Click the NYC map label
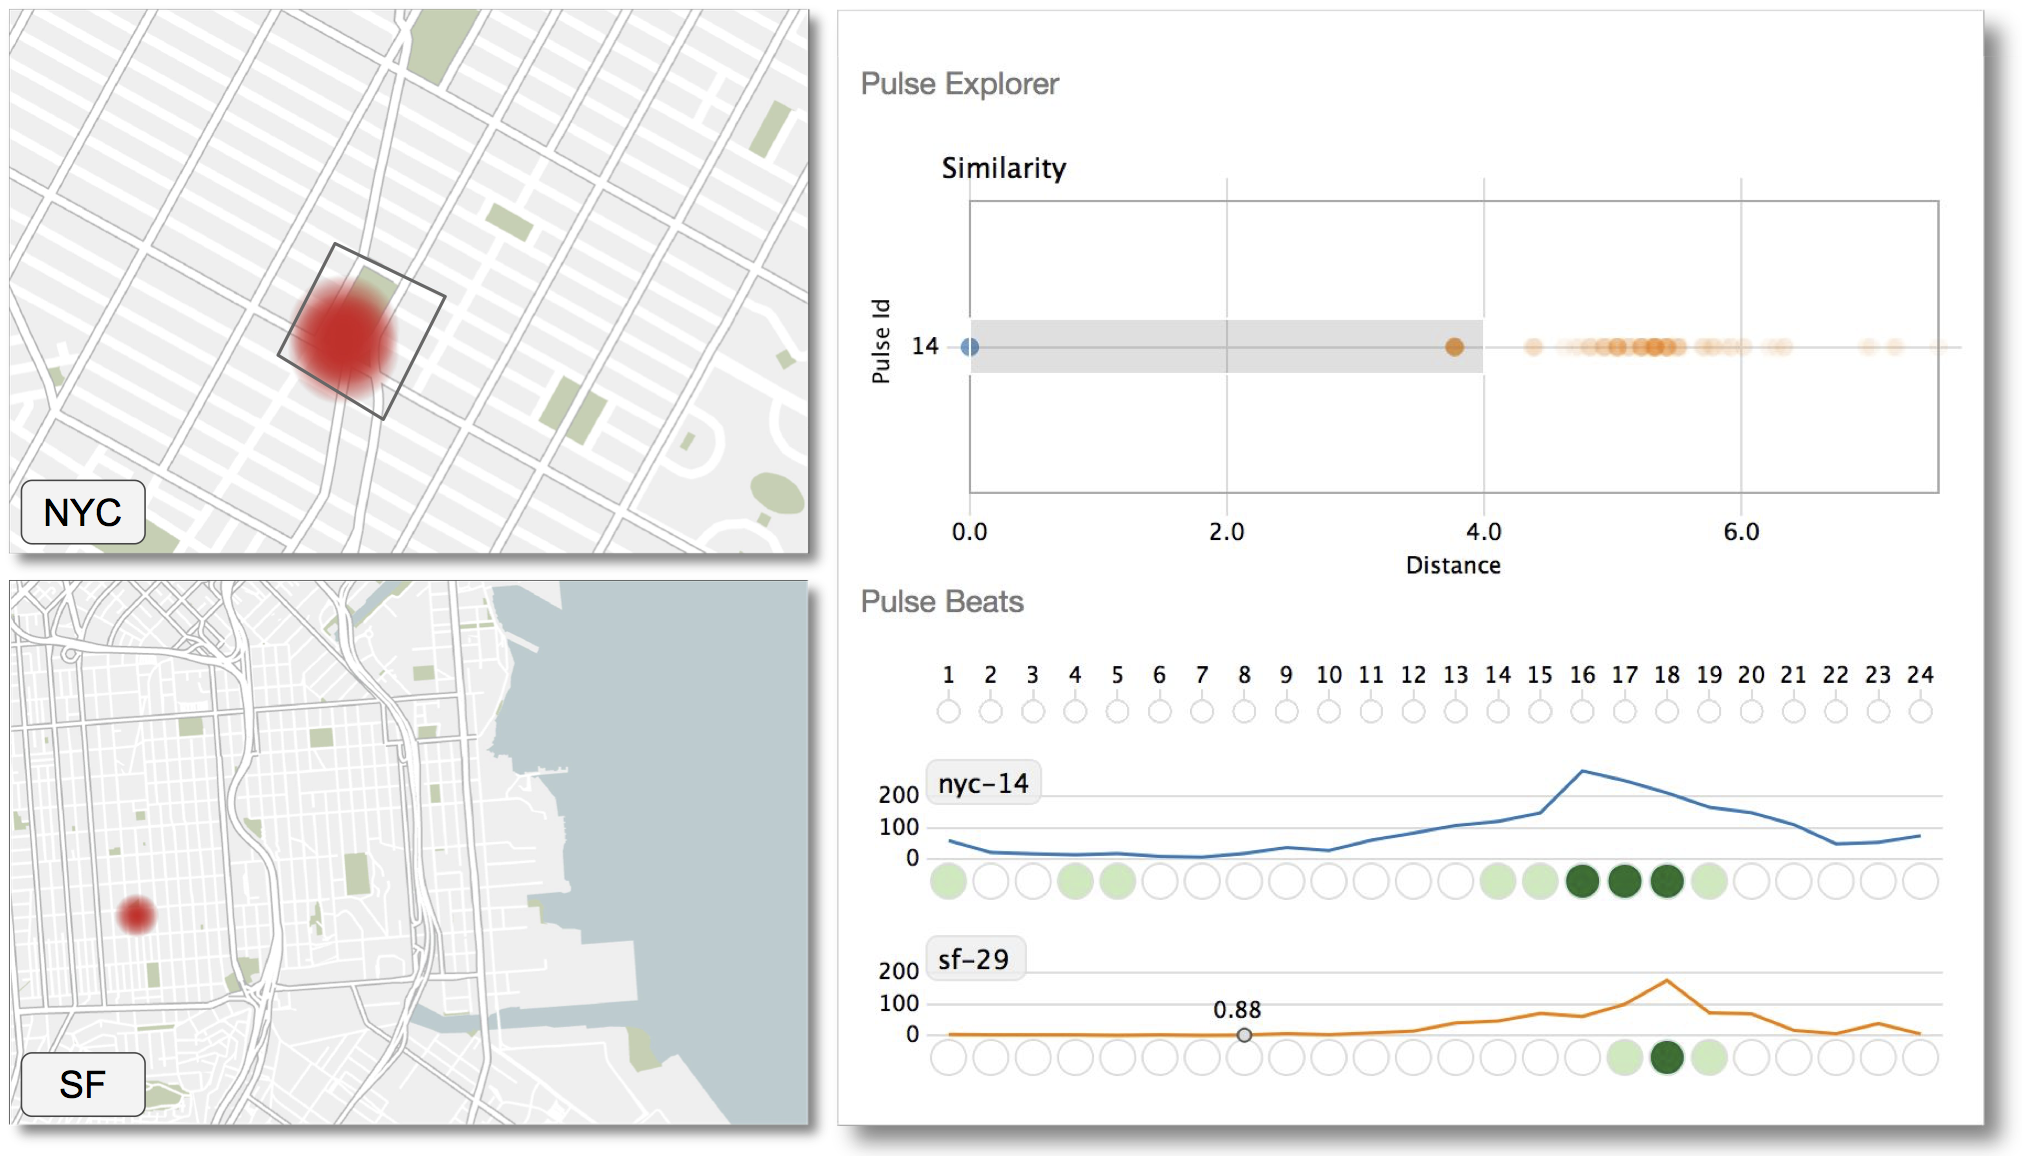Viewport: 2022px width, 1156px height. pos(83,512)
